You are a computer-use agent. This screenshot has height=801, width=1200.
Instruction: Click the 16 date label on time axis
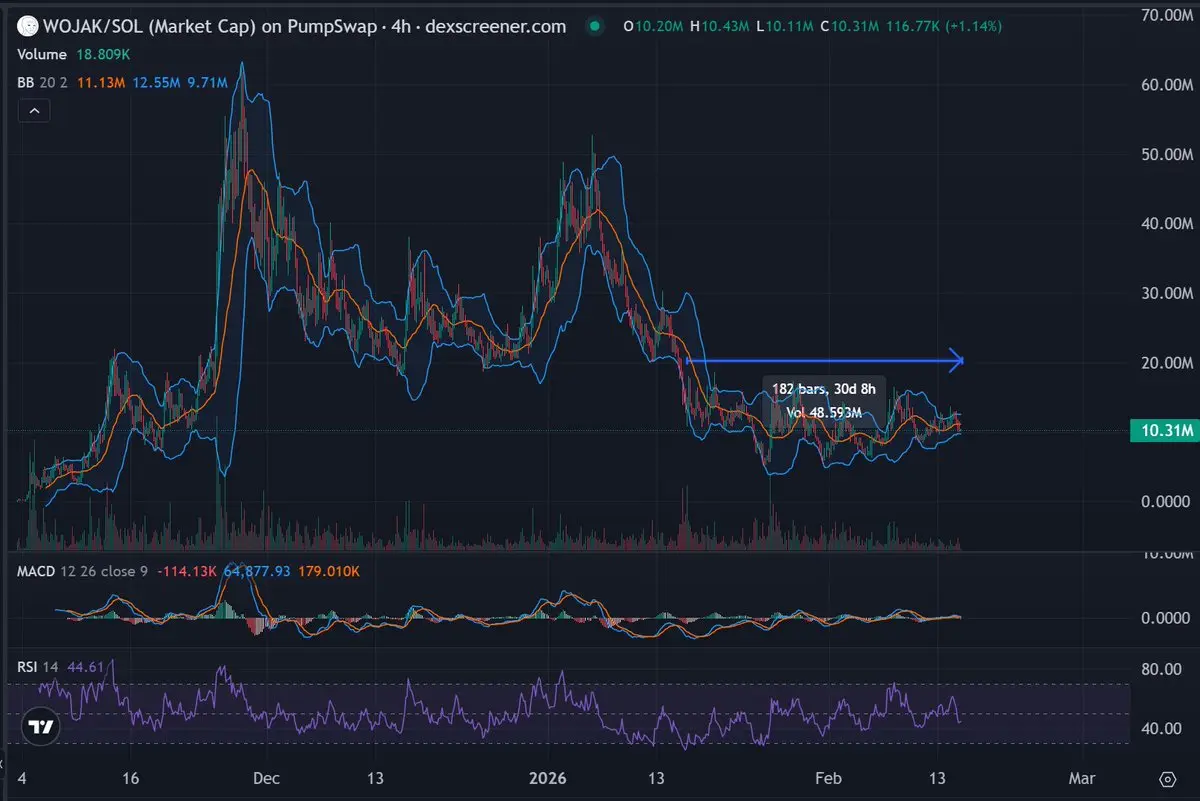click(x=130, y=778)
